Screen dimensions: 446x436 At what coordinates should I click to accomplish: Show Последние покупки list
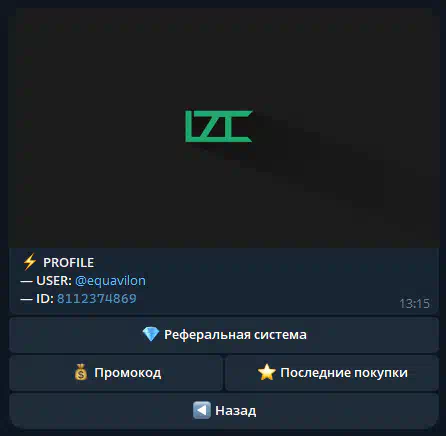[332, 373]
